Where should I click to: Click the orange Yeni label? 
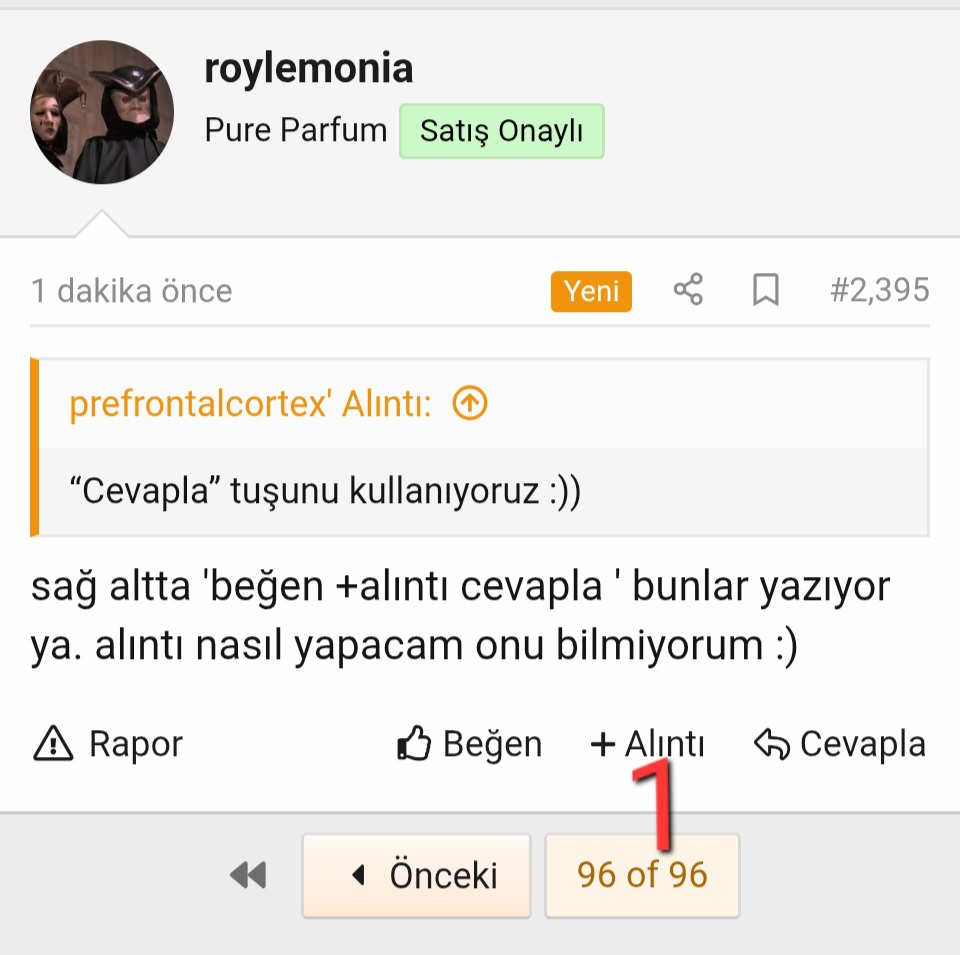(x=591, y=291)
